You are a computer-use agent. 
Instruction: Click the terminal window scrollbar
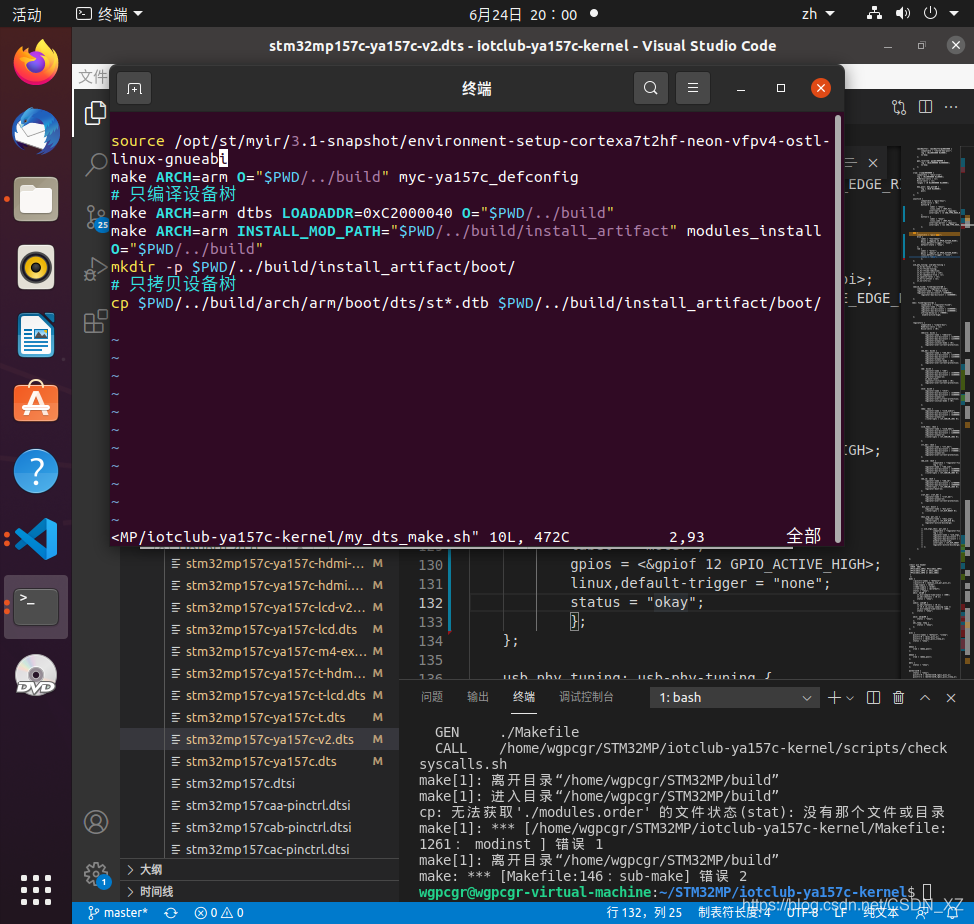pyautogui.click(x=839, y=329)
